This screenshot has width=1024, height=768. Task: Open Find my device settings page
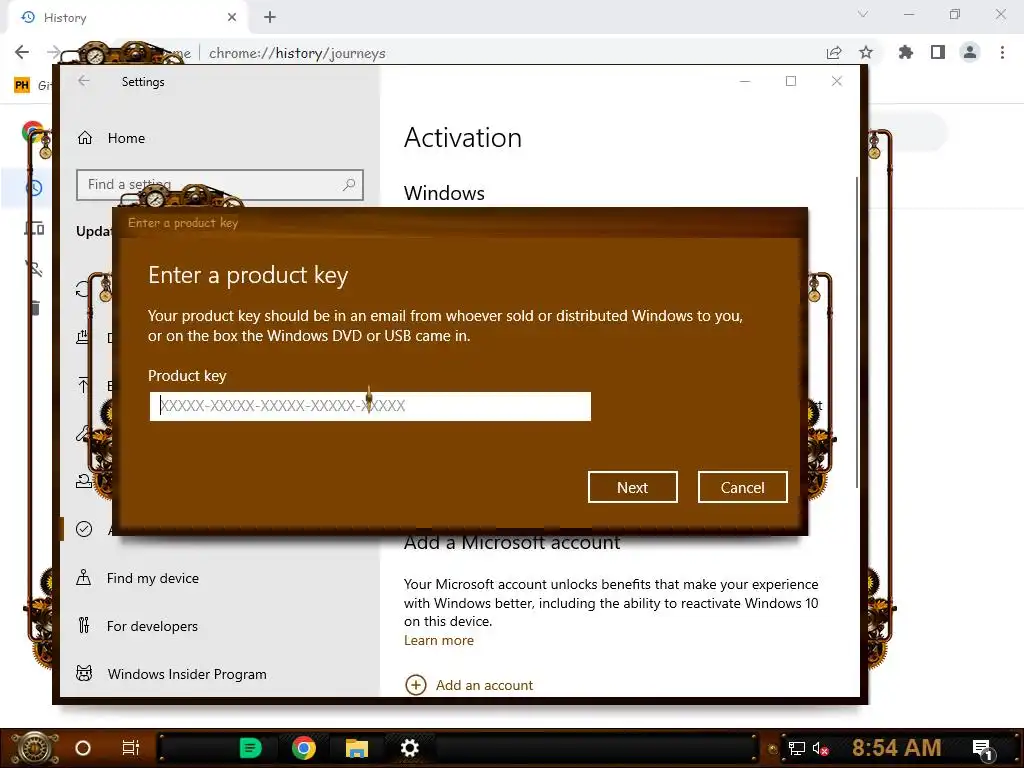coord(153,578)
